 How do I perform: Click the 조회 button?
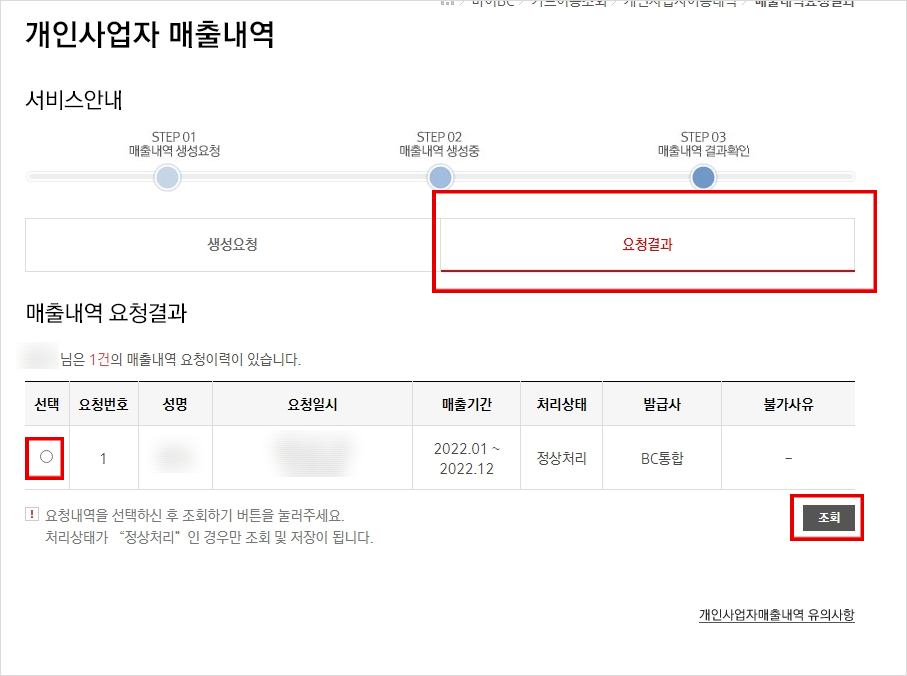click(828, 518)
